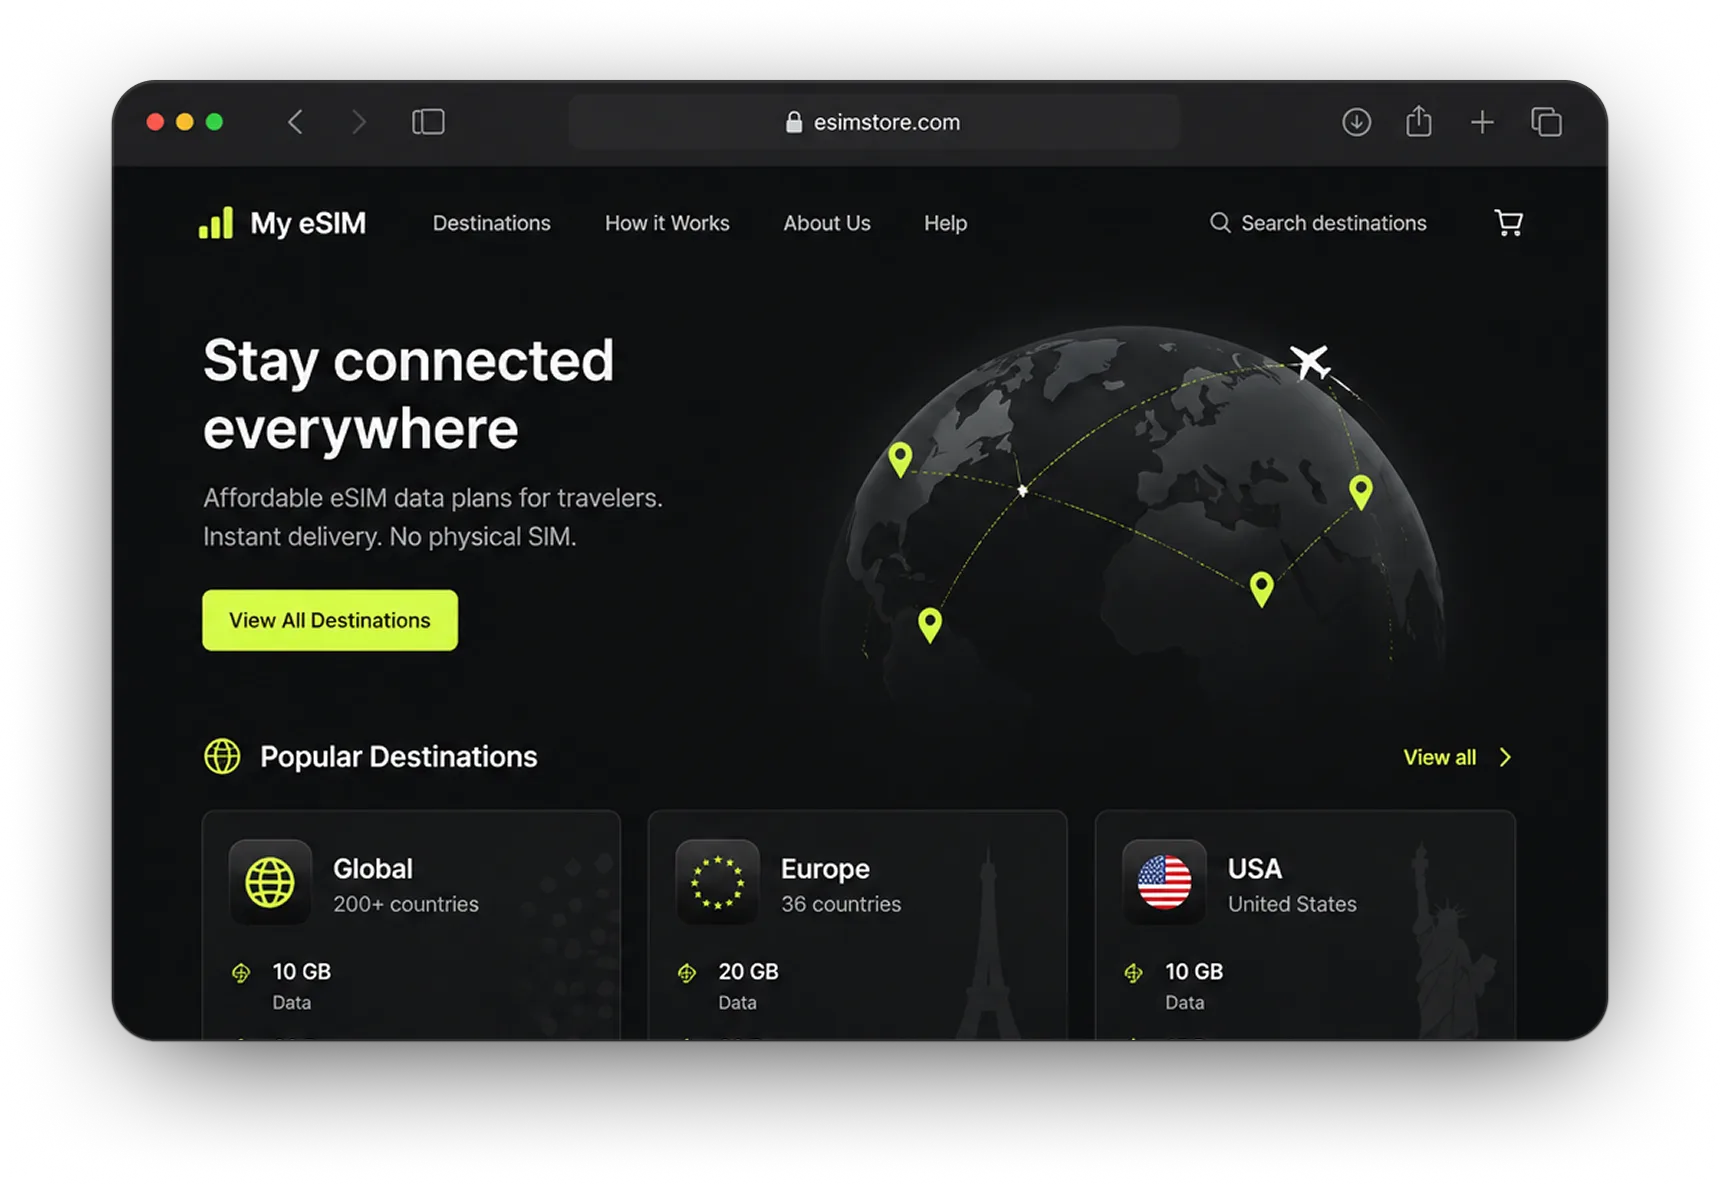Image resolution: width=1720 pixels, height=1184 pixels.
Task: Open the About Us nav item
Action: point(827,223)
